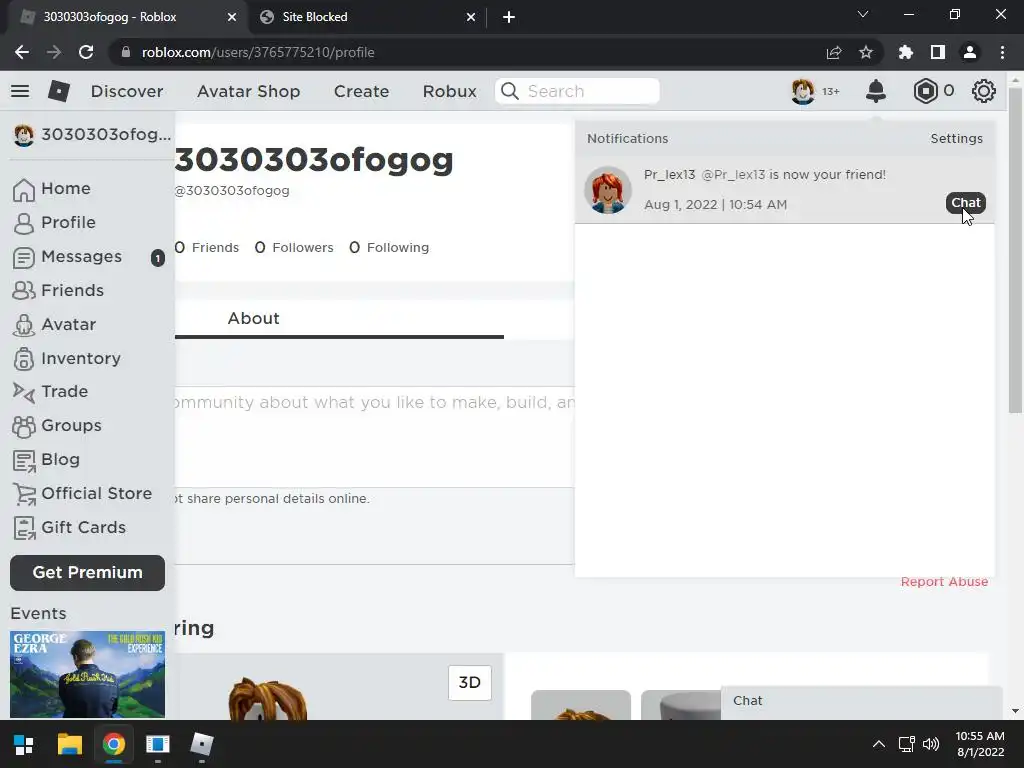
Task: Open the Chrome profile icon
Action: (970, 52)
